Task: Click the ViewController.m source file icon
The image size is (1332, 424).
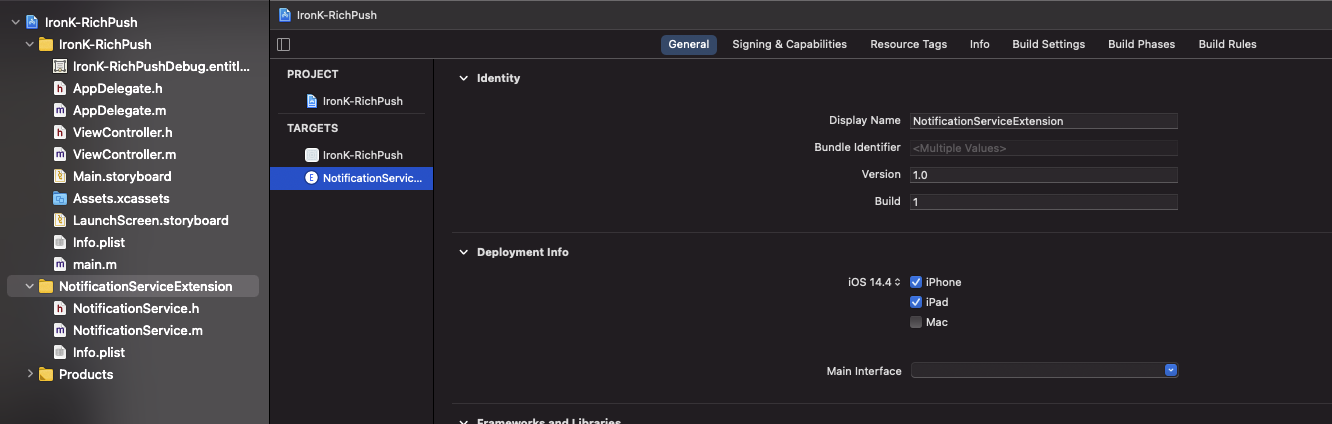Action: pyautogui.click(x=60, y=154)
